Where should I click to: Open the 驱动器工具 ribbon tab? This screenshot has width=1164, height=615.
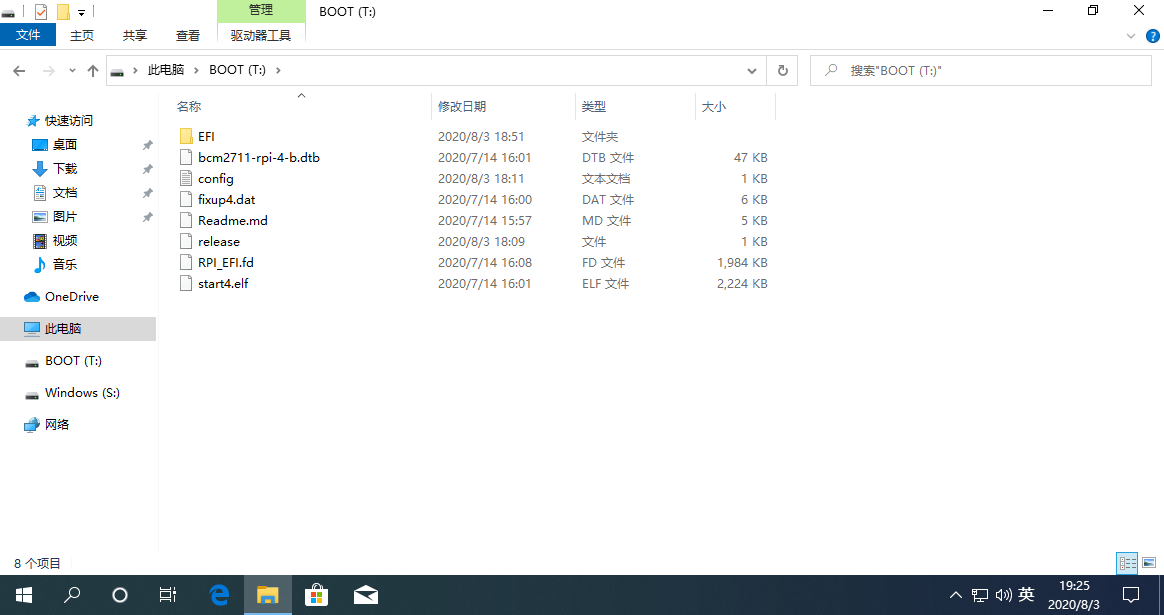pos(261,35)
